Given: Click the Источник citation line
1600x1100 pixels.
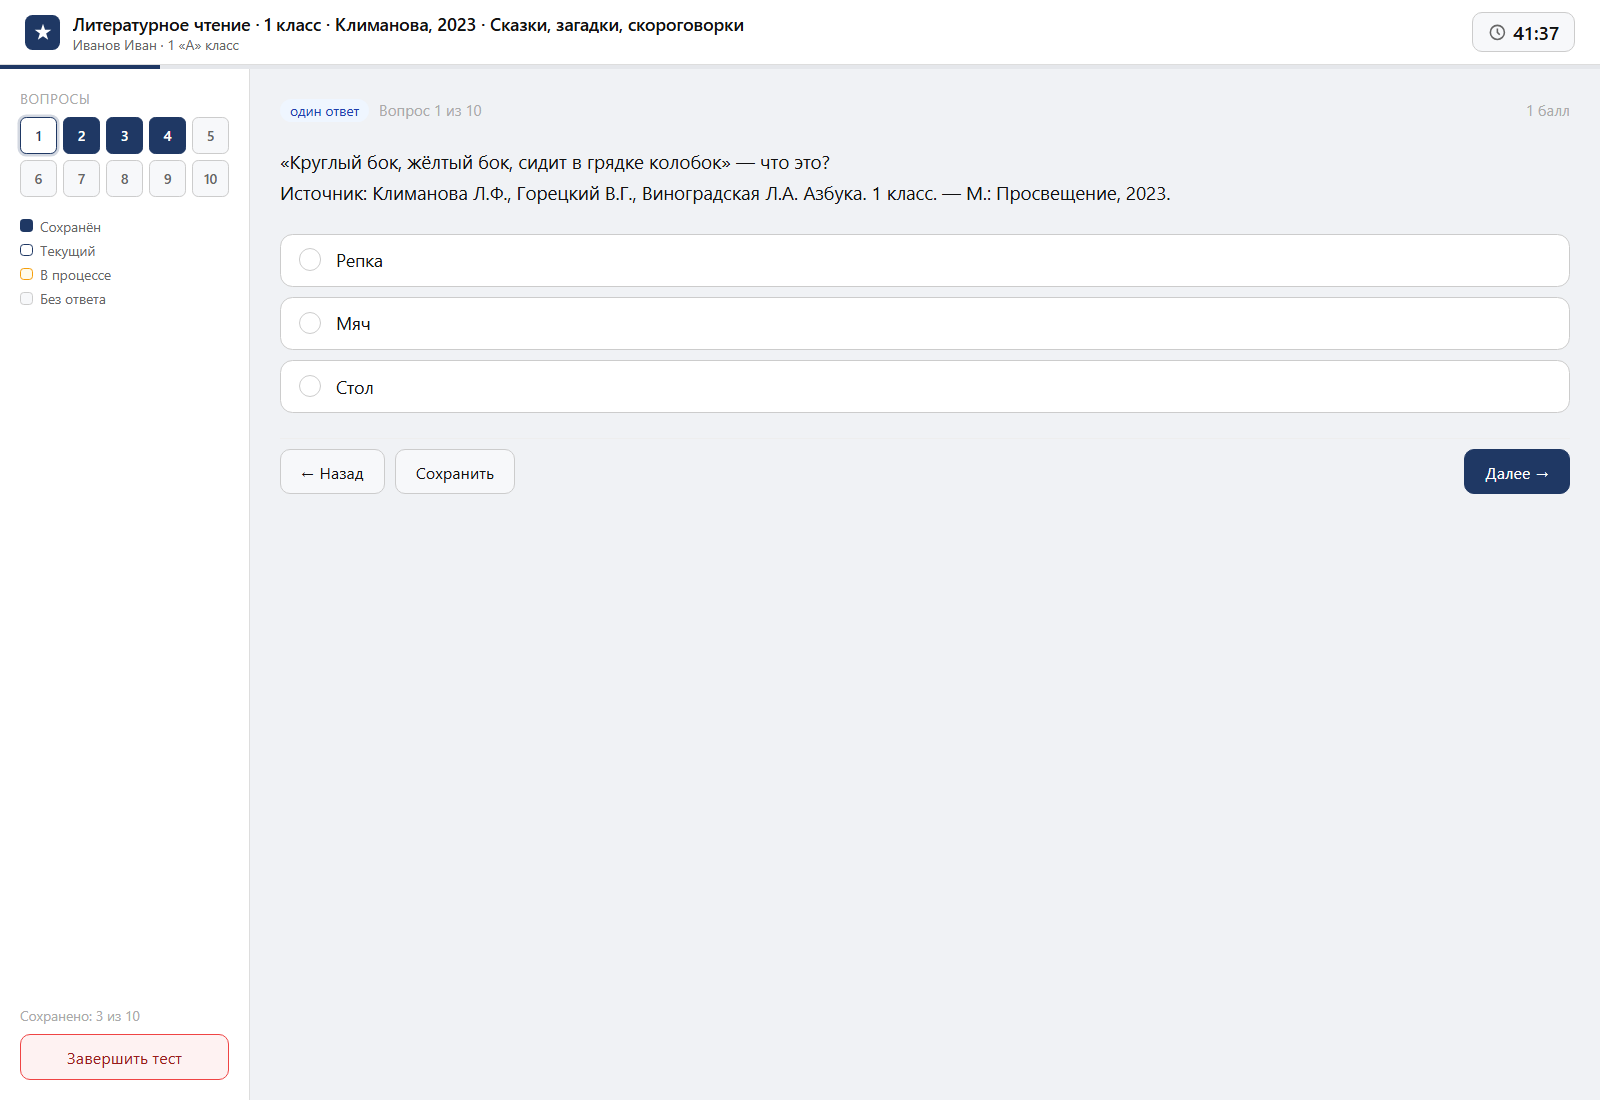Looking at the screenshot, I should click(725, 194).
